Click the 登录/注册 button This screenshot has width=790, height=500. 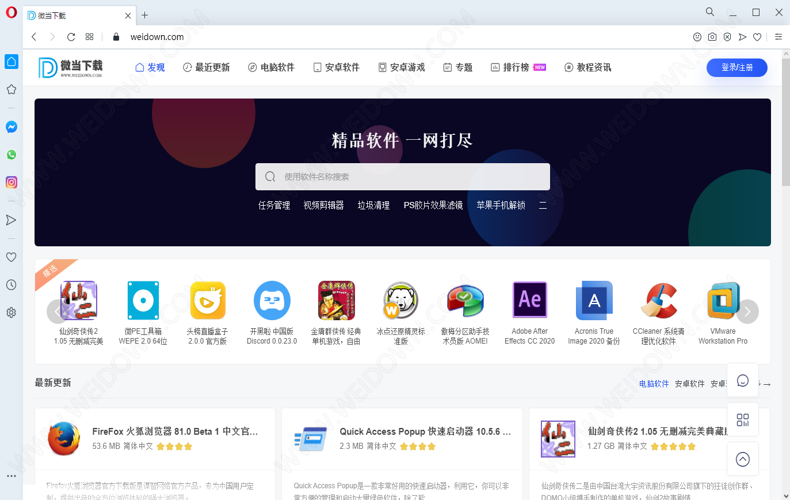tap(737, 68)
